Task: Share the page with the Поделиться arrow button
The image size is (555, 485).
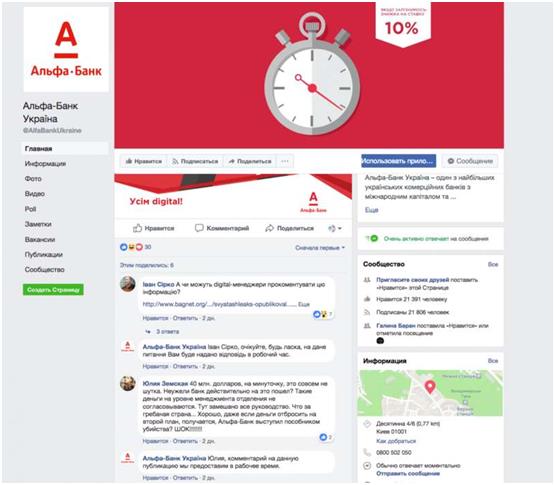Action: [250, 161]
